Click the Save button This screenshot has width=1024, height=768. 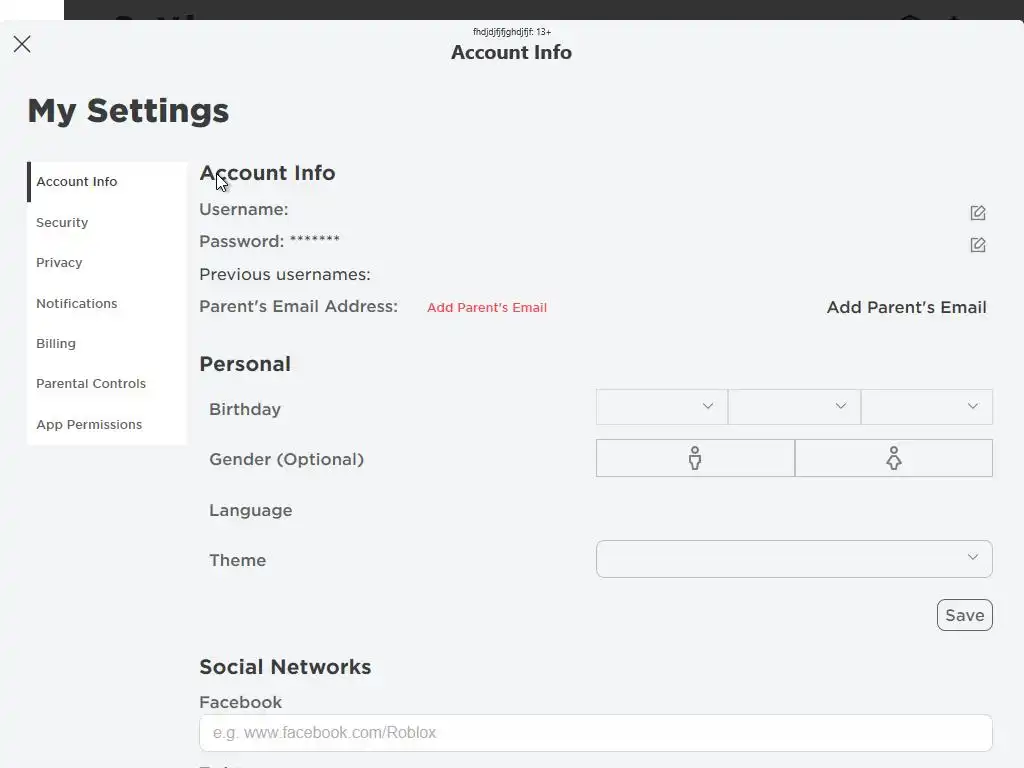[964, 615]
